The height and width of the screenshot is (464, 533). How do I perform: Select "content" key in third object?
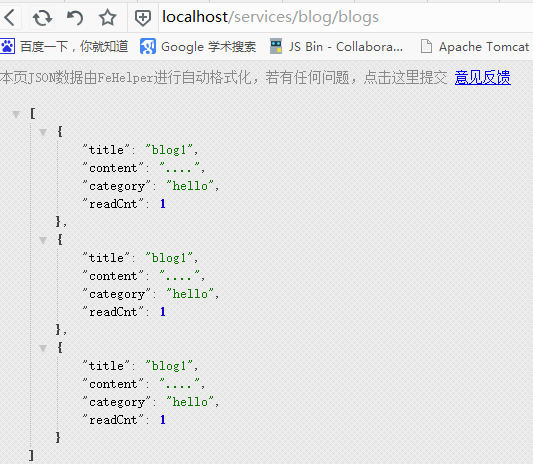click(x=114, y=384)
